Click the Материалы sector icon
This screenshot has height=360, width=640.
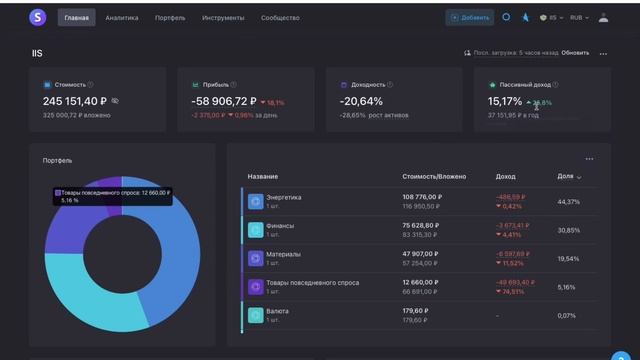coord(256,258)
